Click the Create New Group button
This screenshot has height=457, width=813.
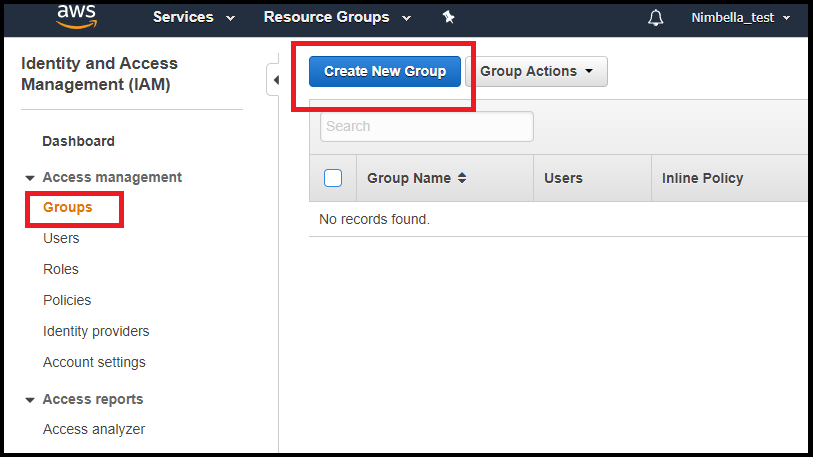pos(385,72)
